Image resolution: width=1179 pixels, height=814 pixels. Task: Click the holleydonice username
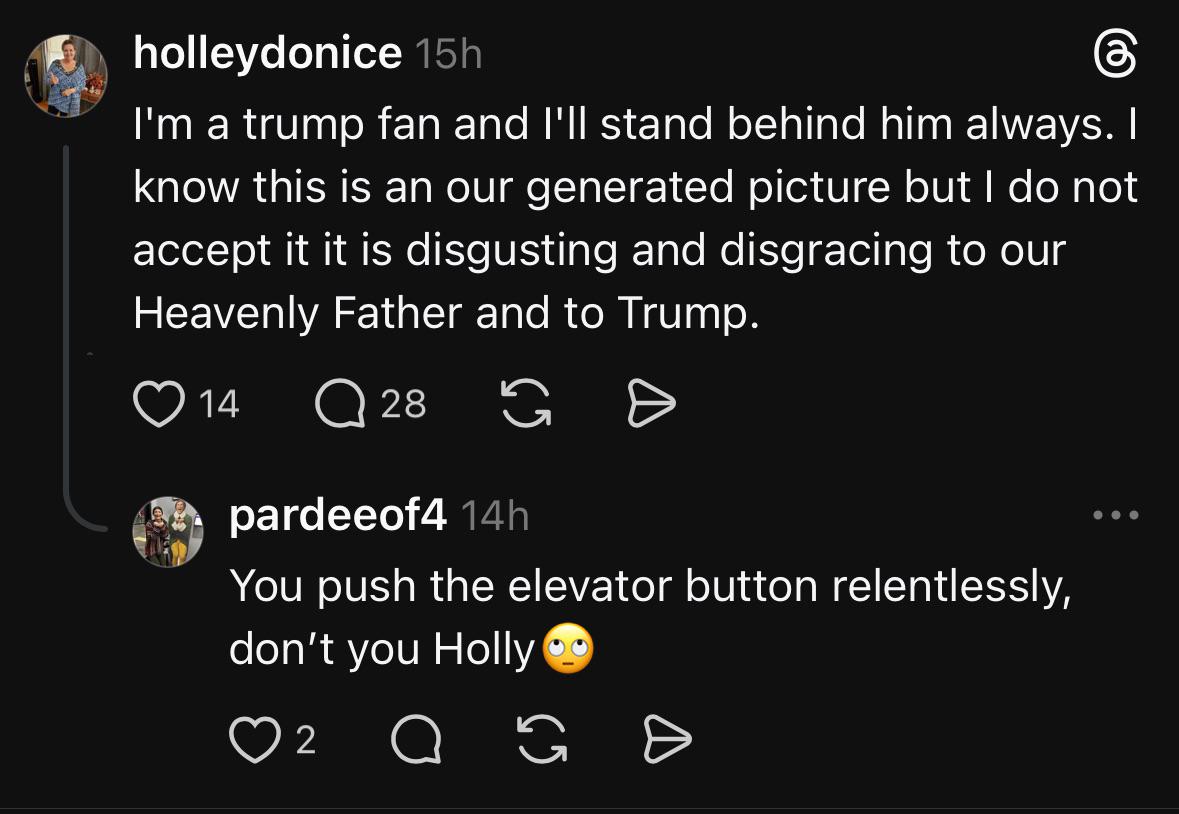coord(267,54)
